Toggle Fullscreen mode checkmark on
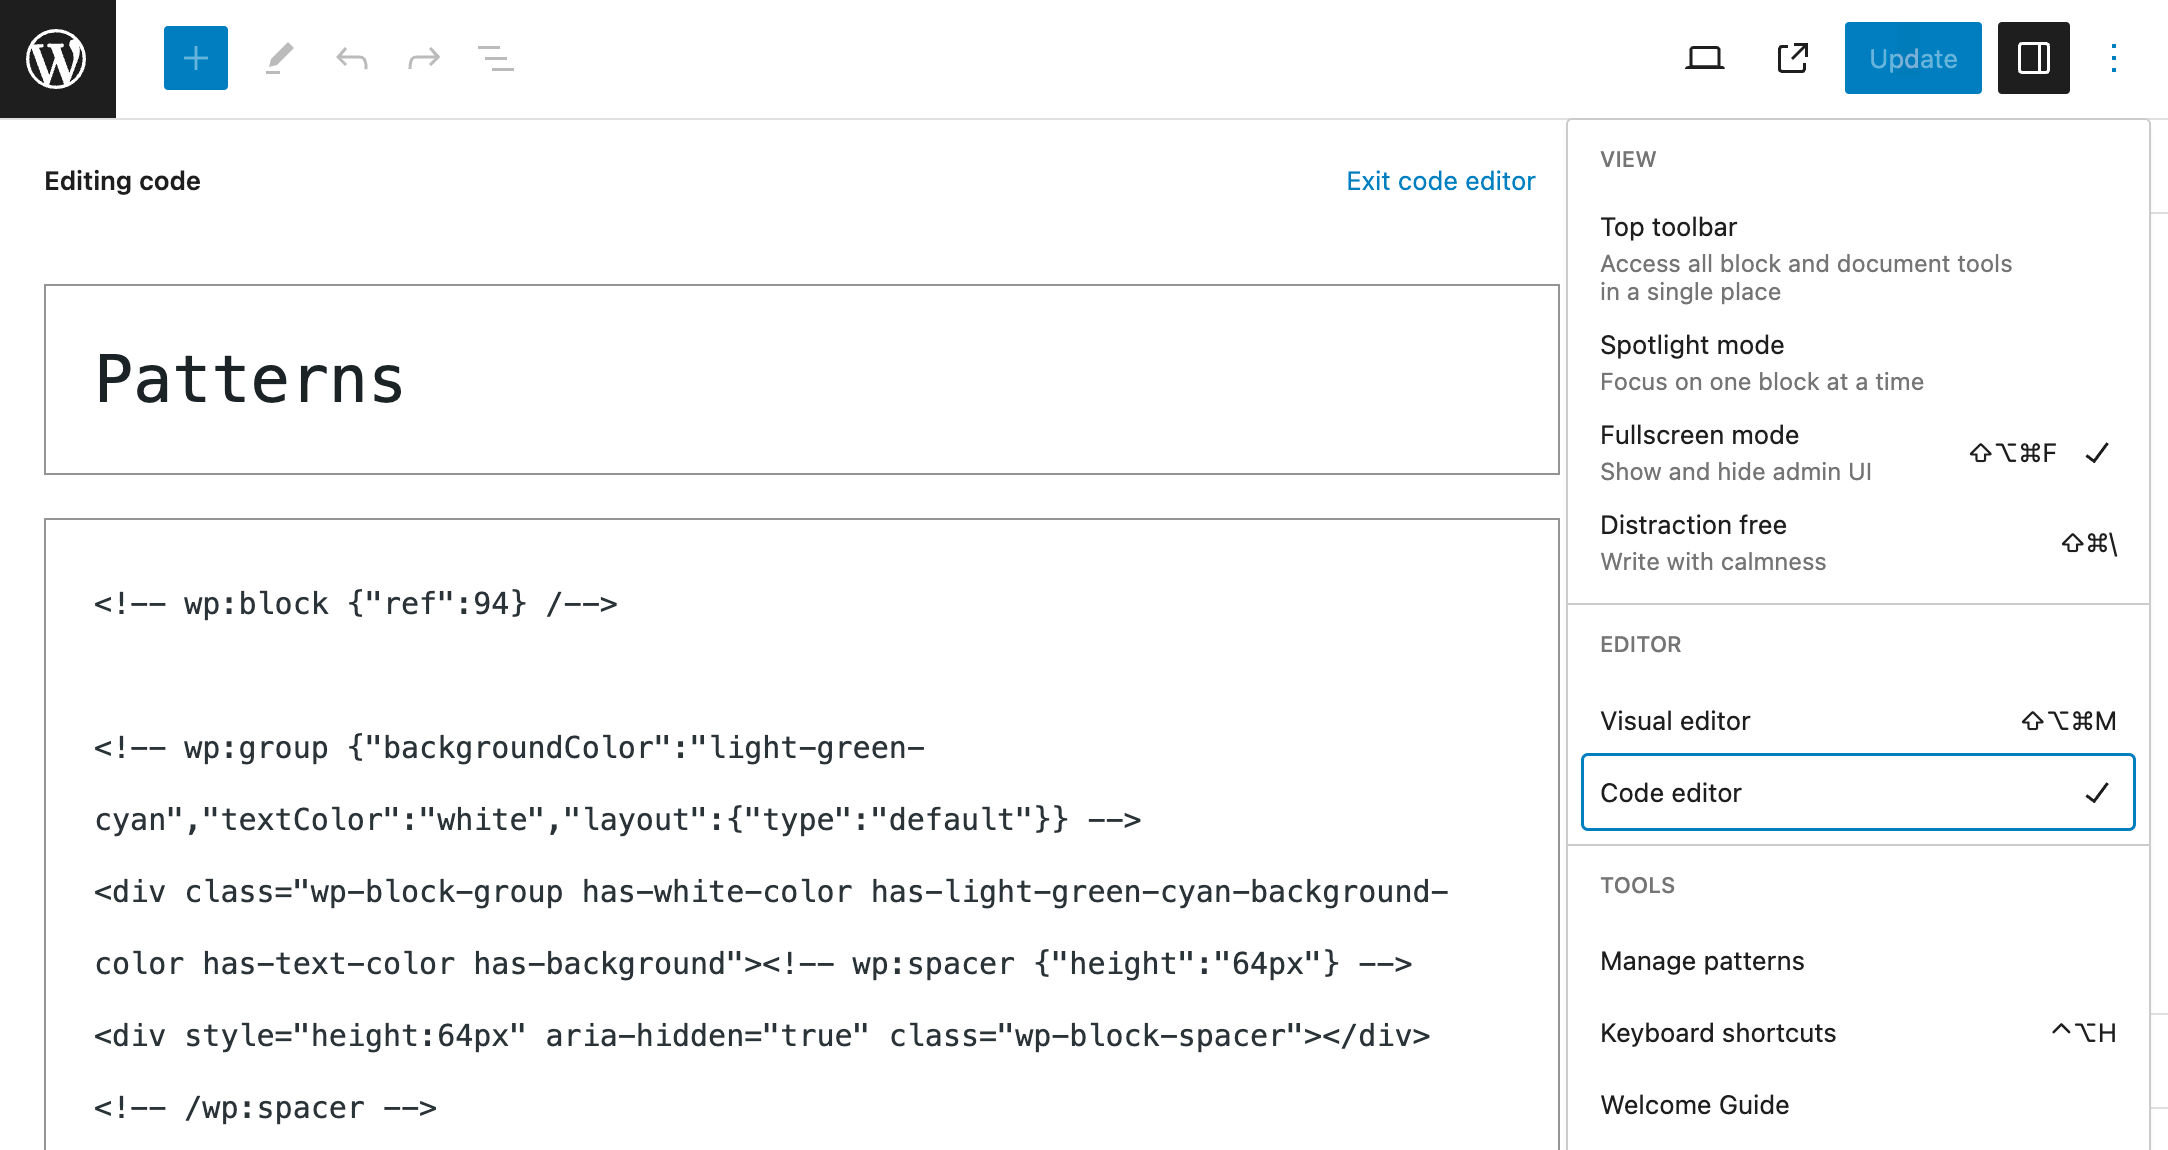2168x1150 pixels. (x=2098, y=452)
